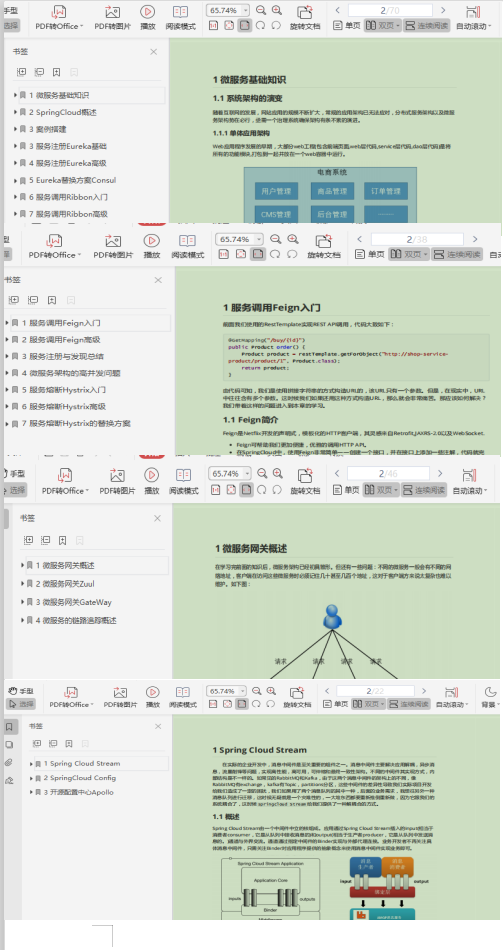503x950 pixels.
Task: Toggle 双页 view in 2/22 window
Action: click(368, 704)
